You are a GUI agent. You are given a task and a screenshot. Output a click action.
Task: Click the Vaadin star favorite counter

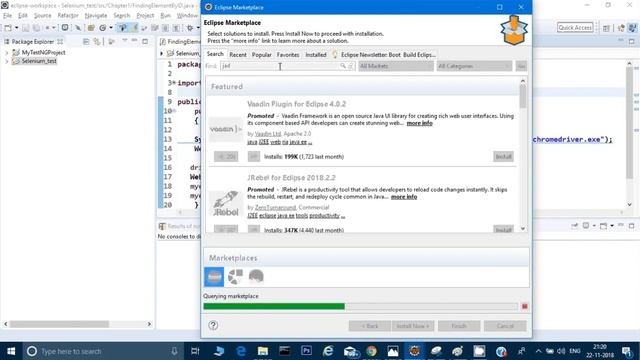[x=226, y=157]
